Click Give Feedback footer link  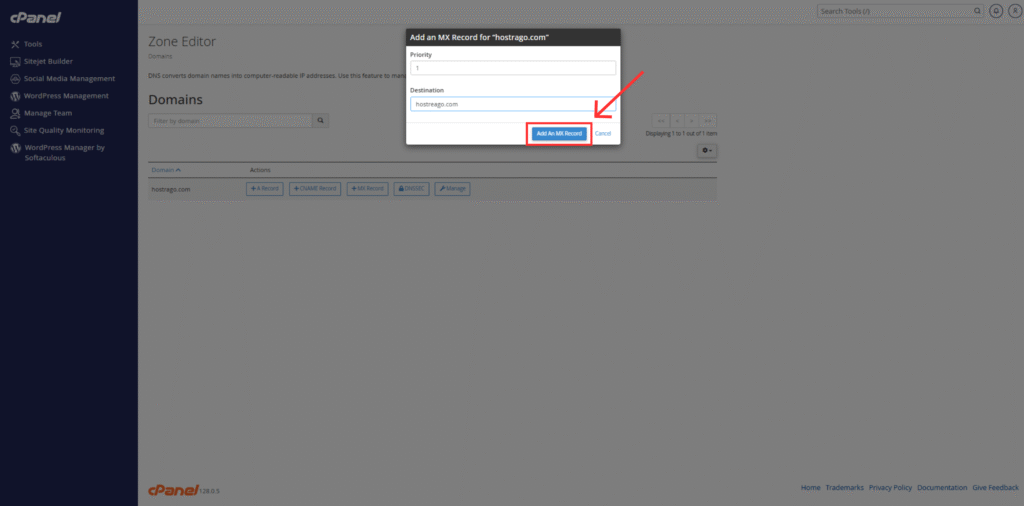(995, 488)
